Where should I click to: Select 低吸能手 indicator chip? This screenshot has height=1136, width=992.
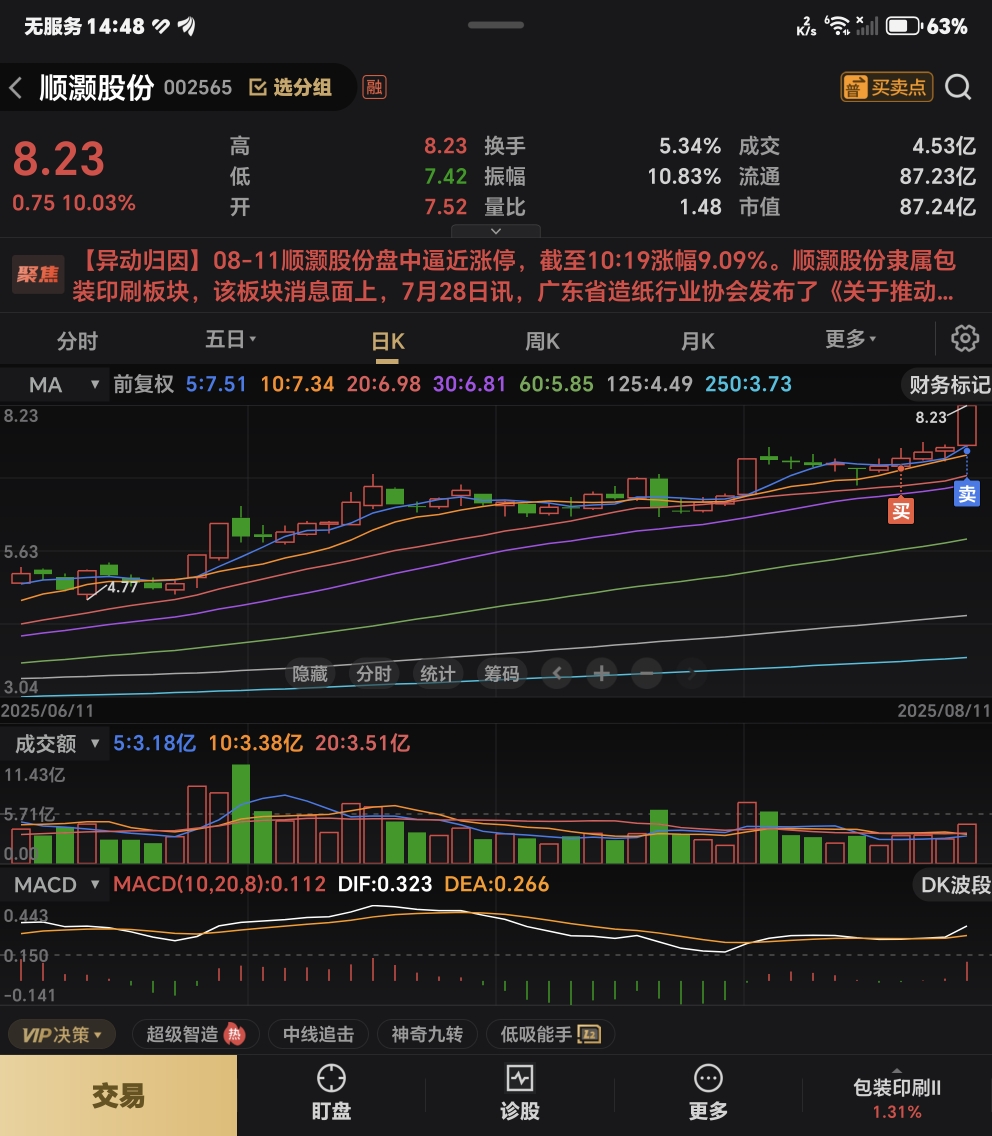coord(550,1034)
